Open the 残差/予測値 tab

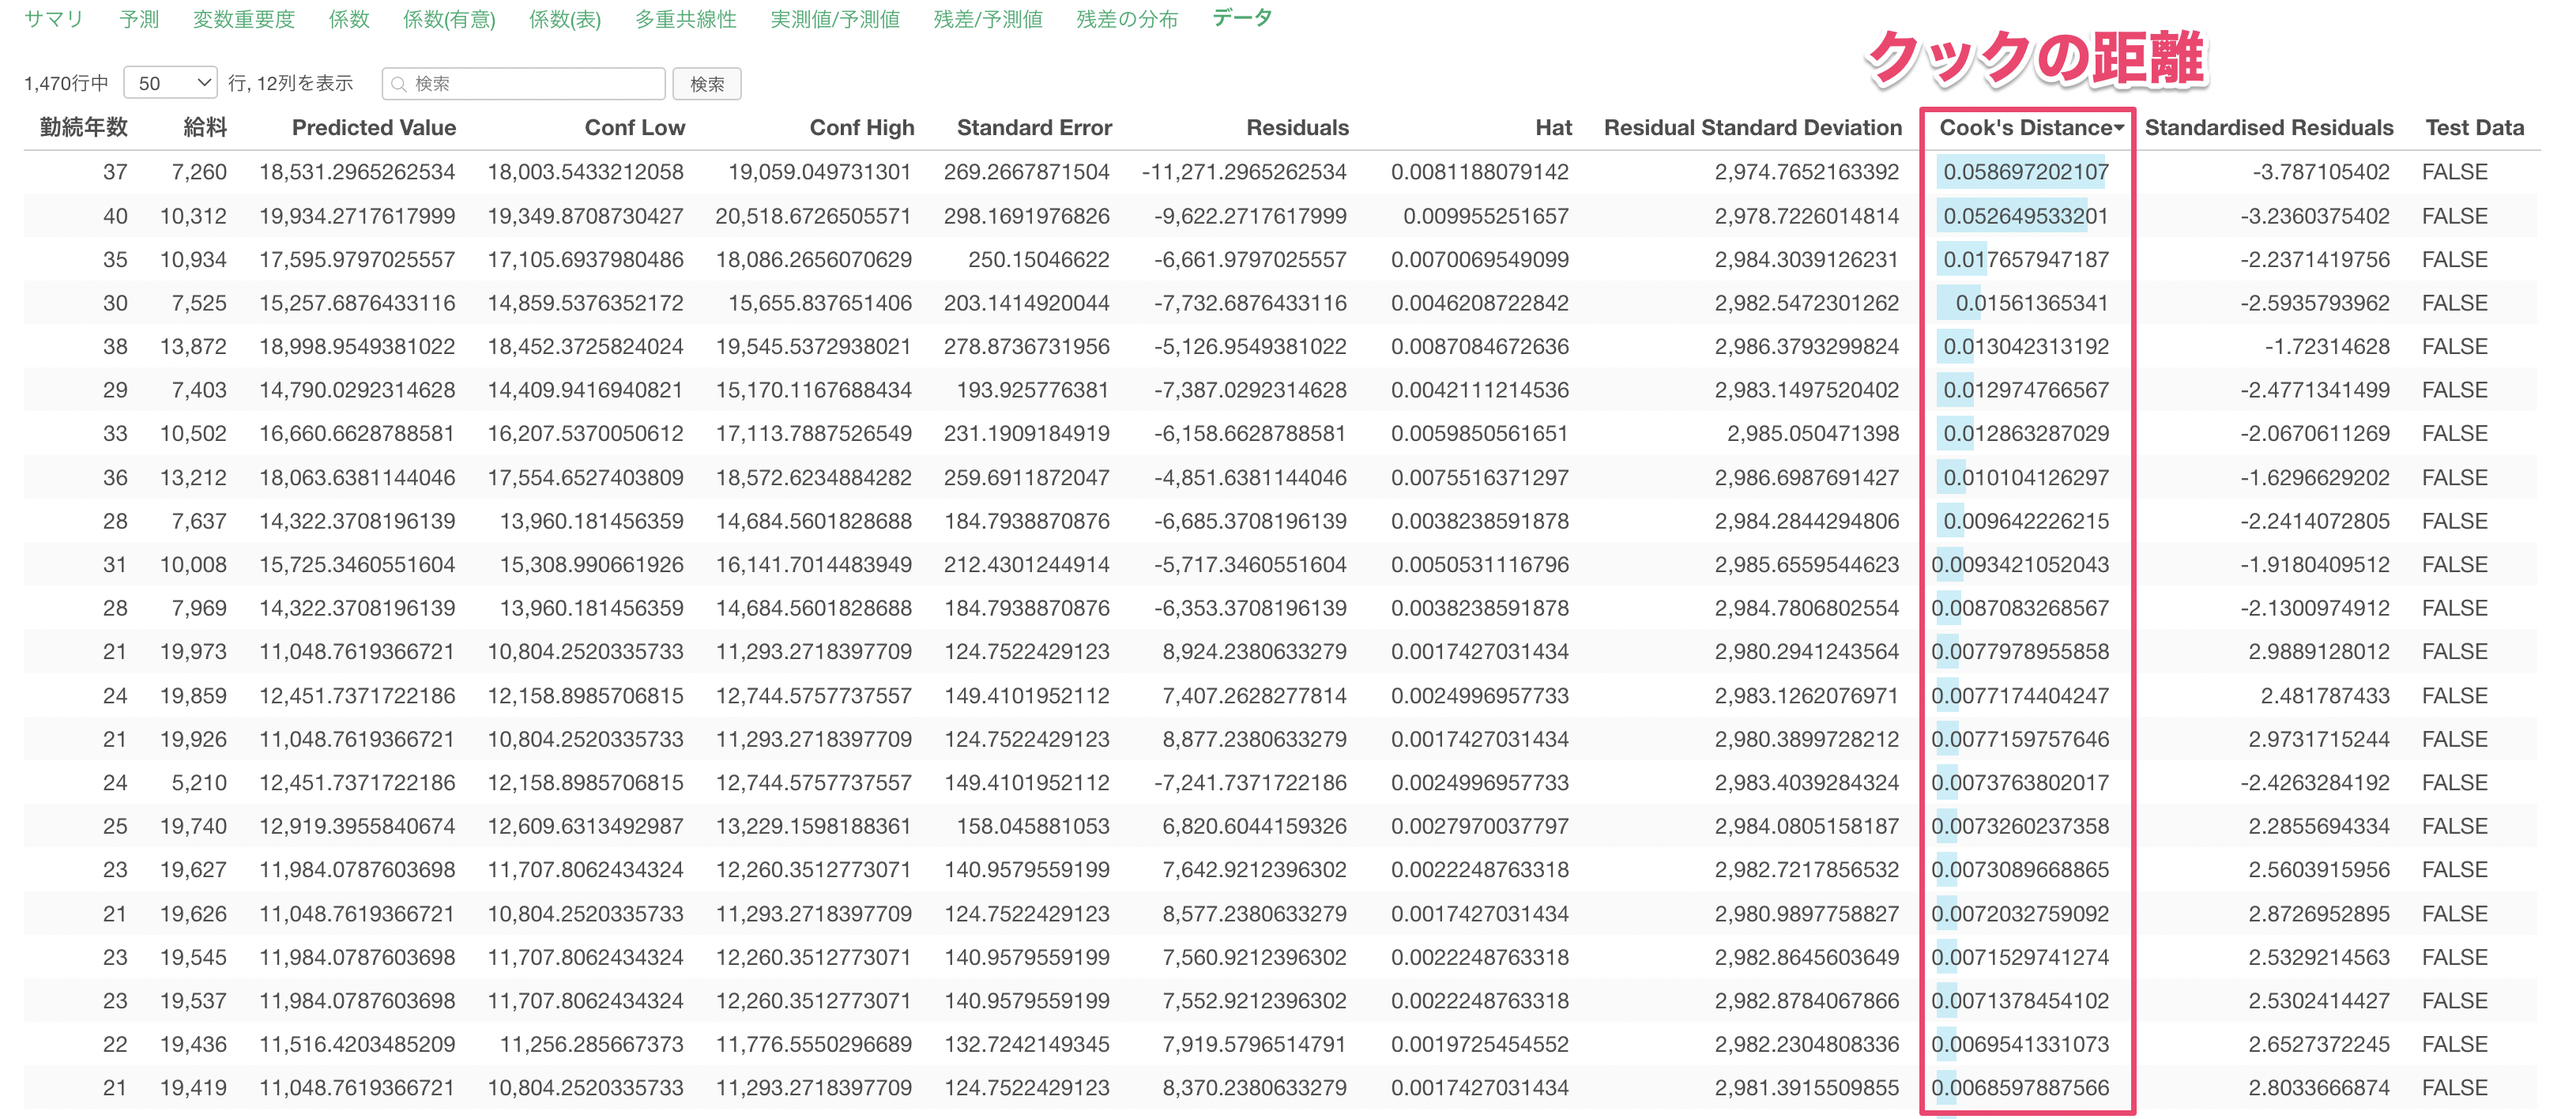click(988, 19)
